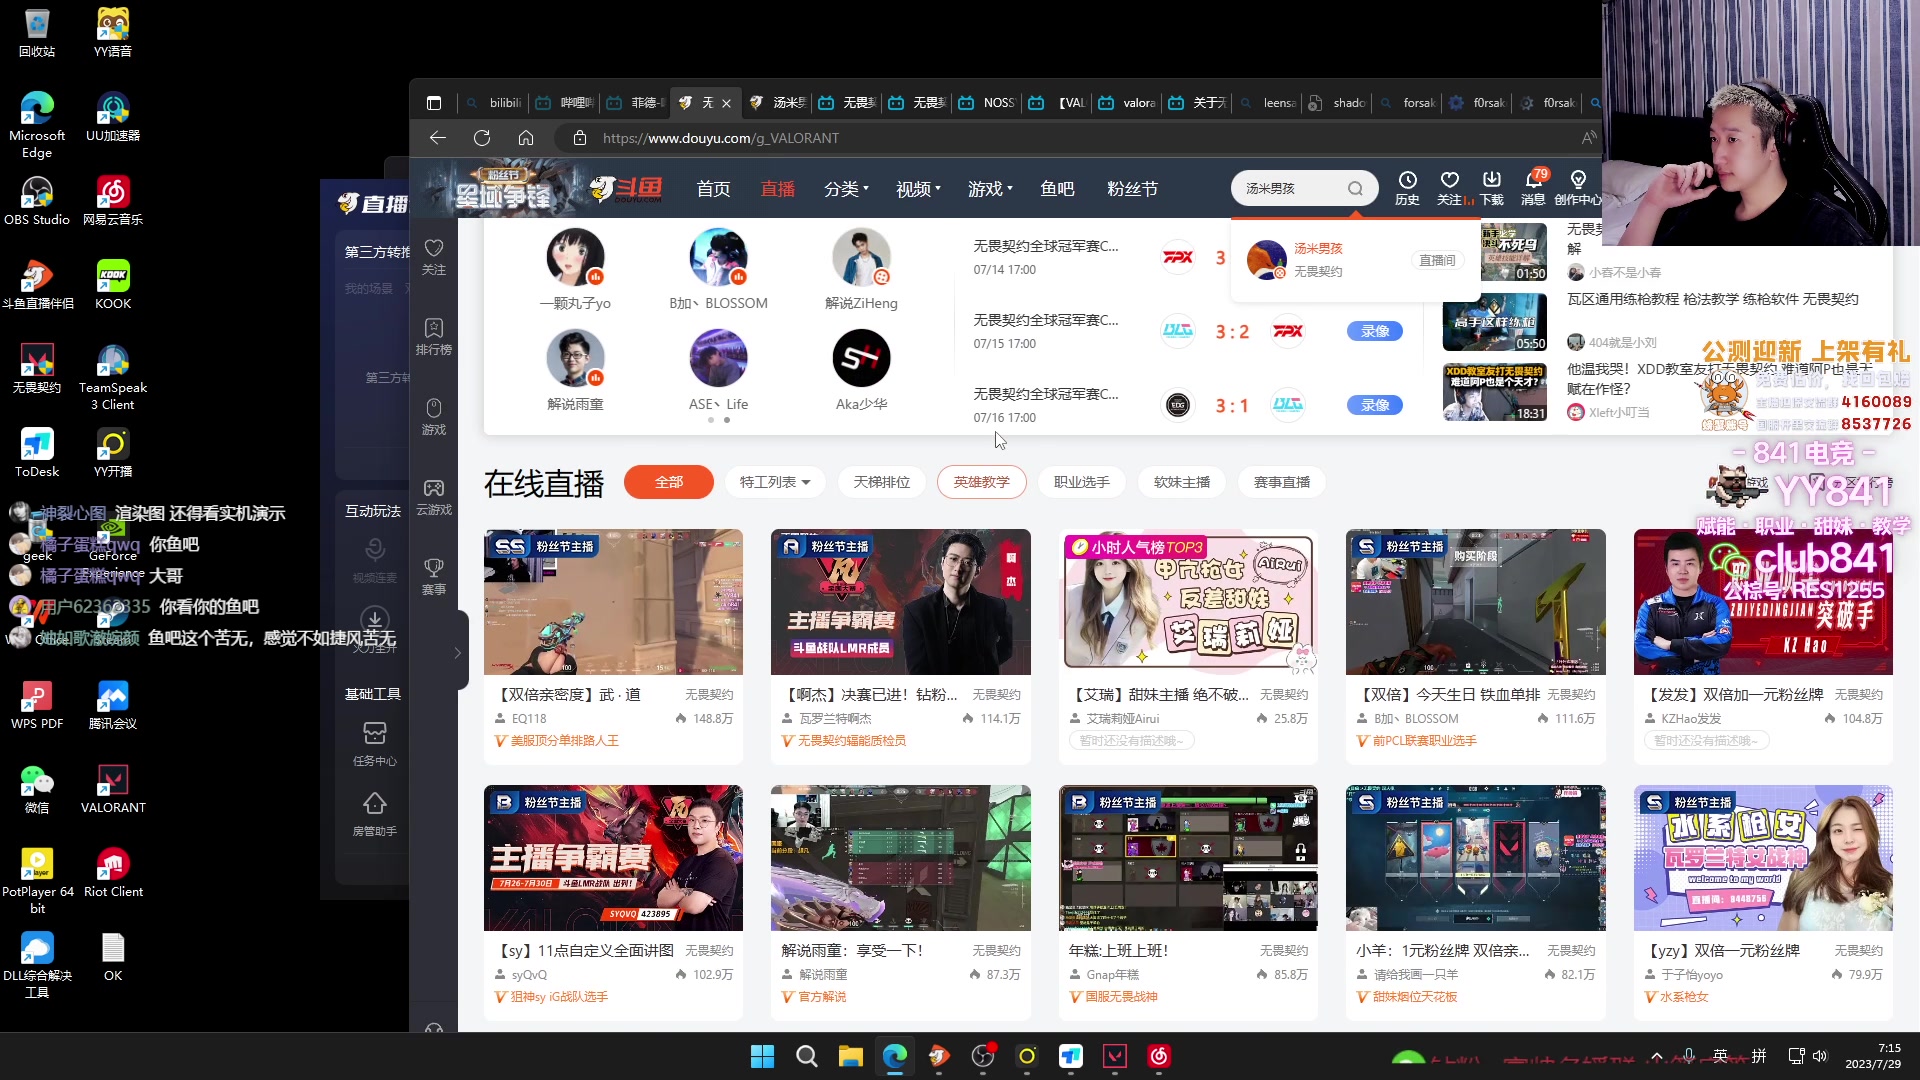This screenshot has height=1080, width=1920.
Task: Open the Douyu logo link
Action: pos(627,188)
